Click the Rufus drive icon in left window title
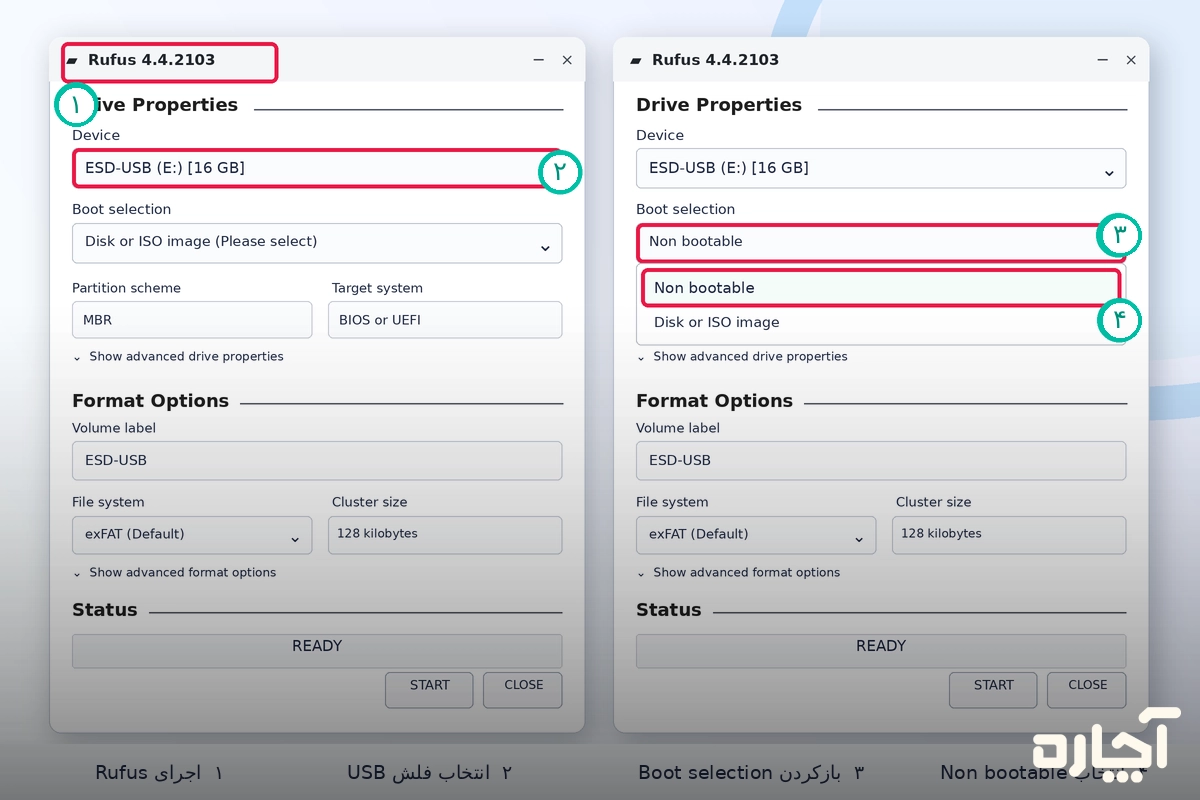 pyautogui.click(x=72, y=61)
